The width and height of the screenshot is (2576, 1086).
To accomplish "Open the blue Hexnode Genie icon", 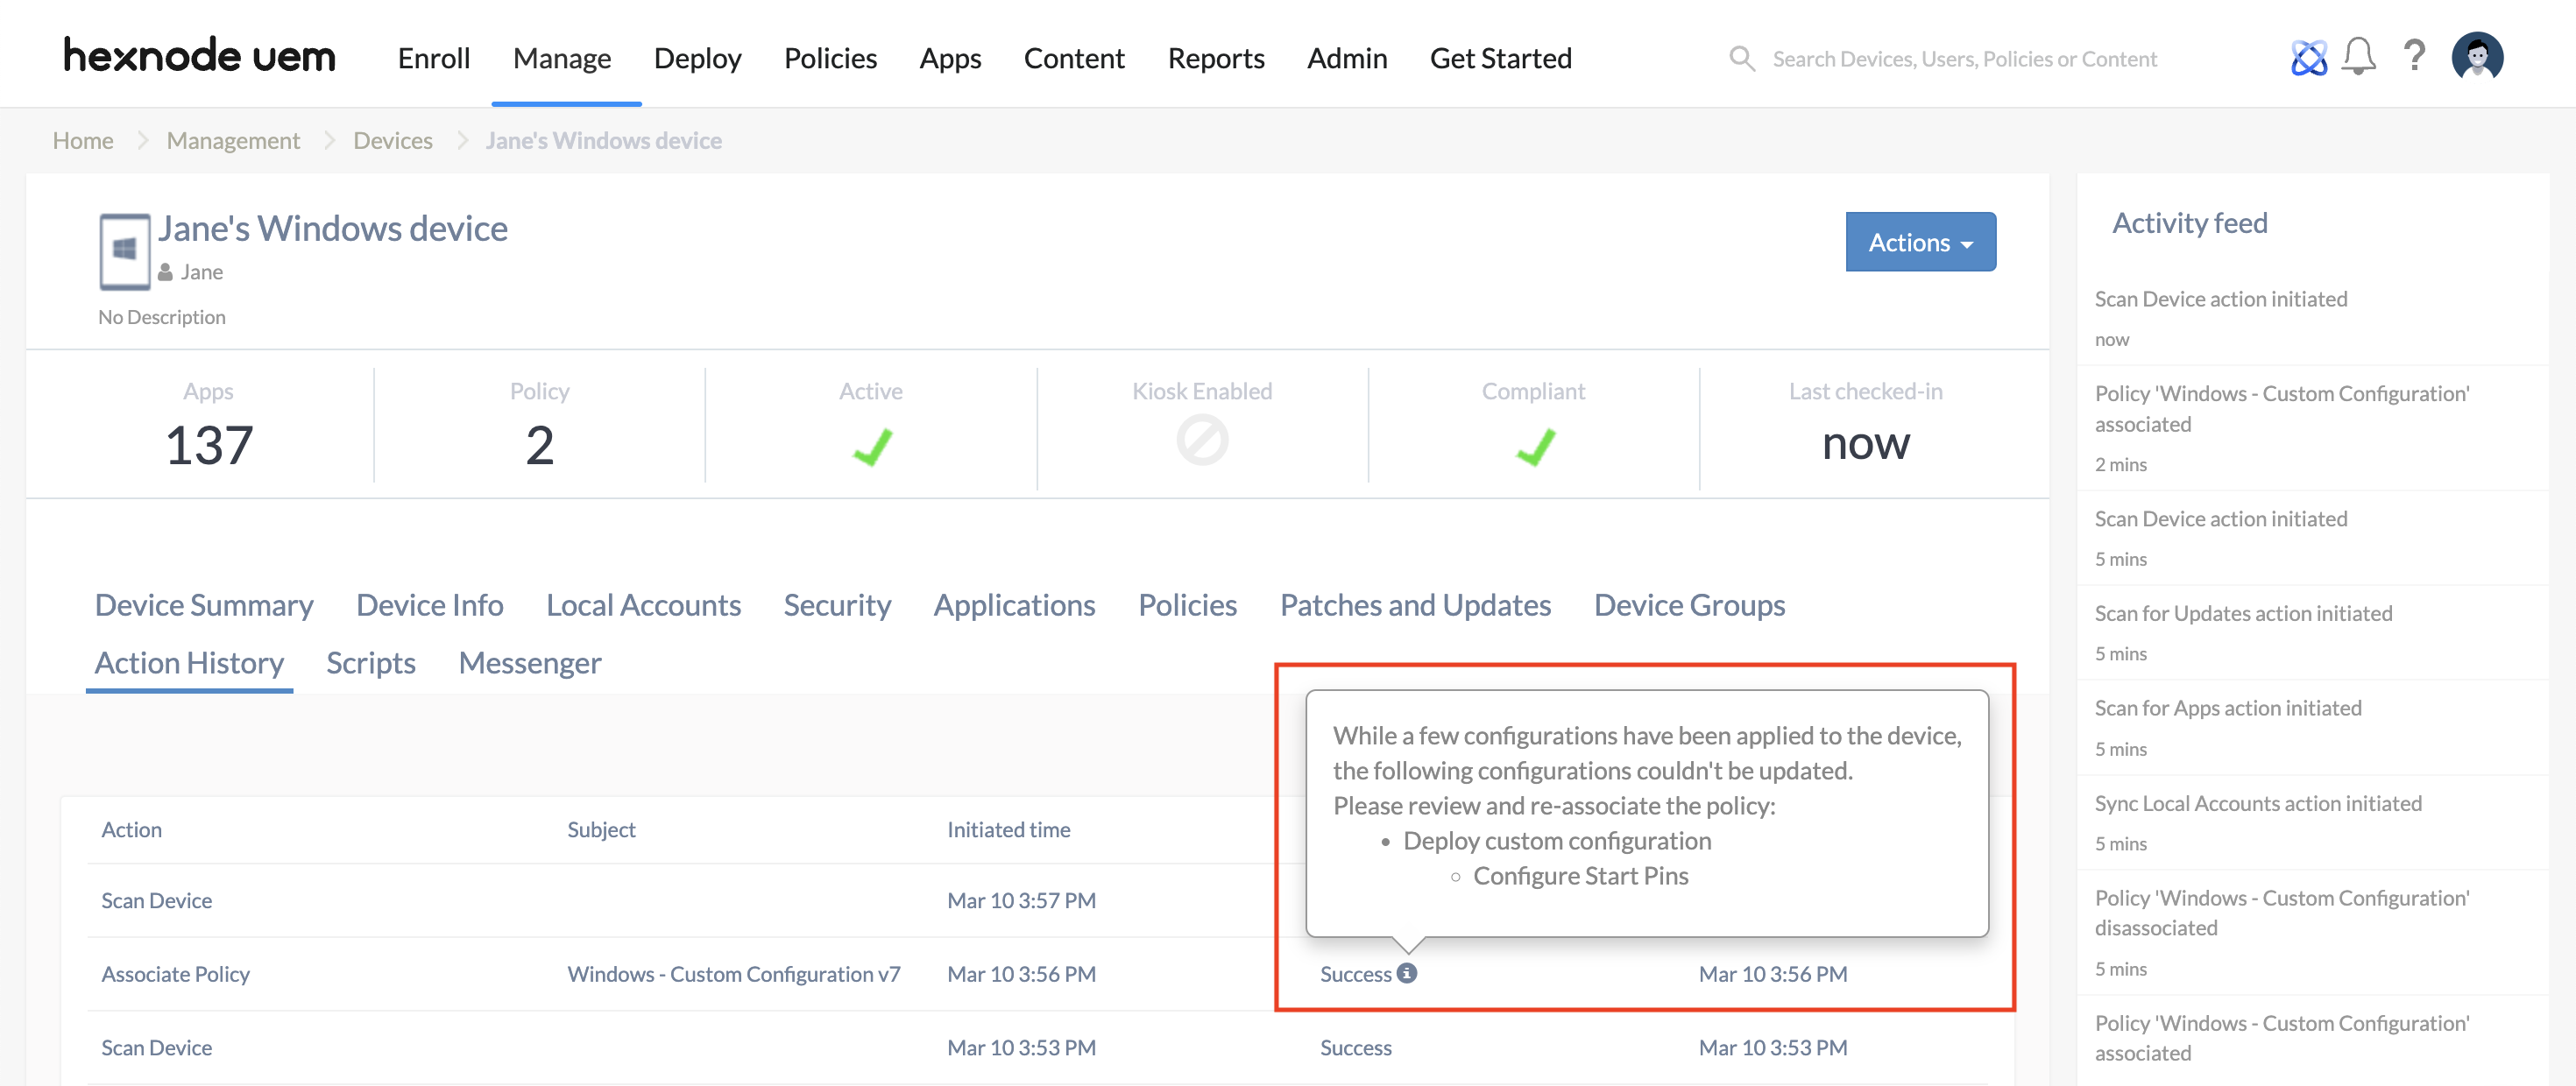I will point(2308,57).
